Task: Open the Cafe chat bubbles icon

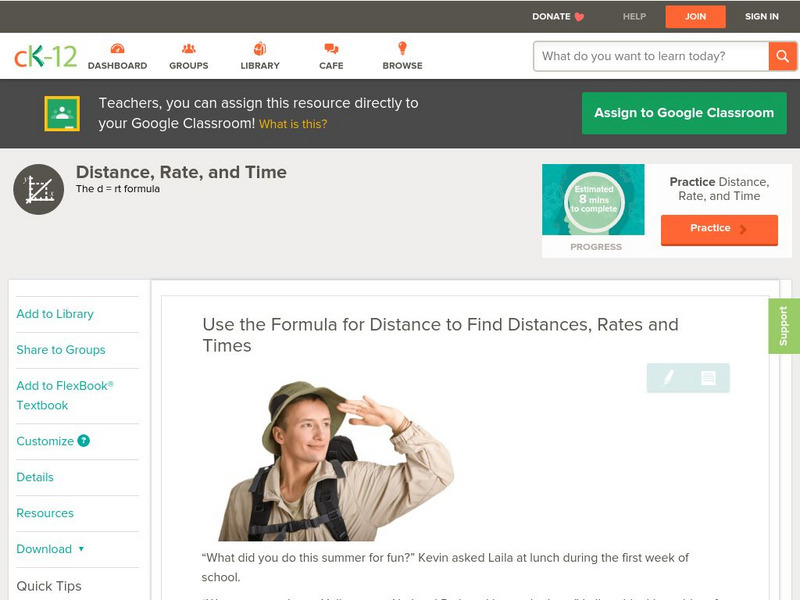Action: pyautogui.click(x=331, y=48)
